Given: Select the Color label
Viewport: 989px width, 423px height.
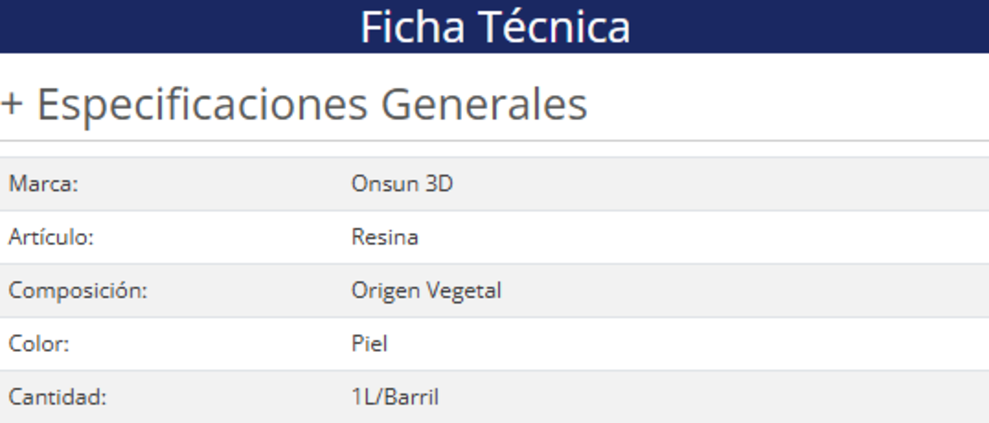Looking at the screenshot, I should (x=38, y=344).
